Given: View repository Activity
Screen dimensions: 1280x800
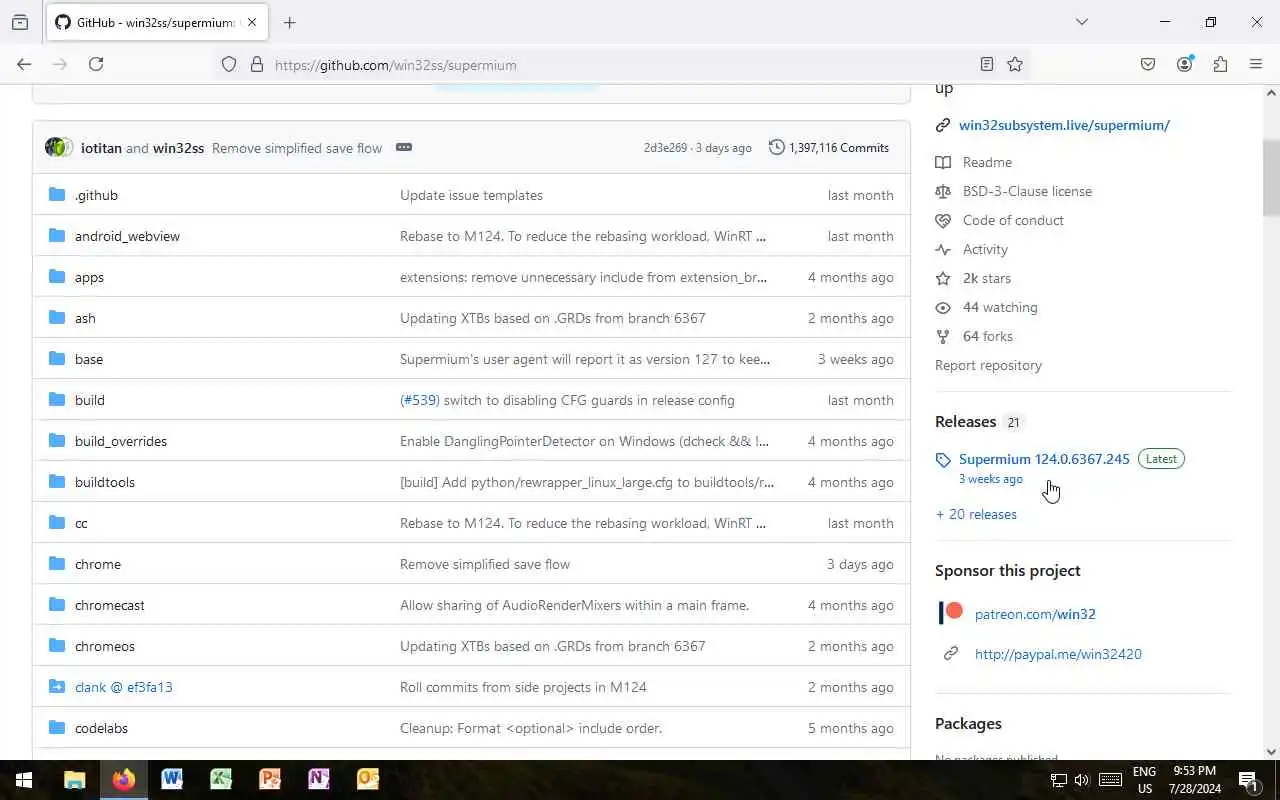Looking at the screenshot, I should tap(985, 249).
